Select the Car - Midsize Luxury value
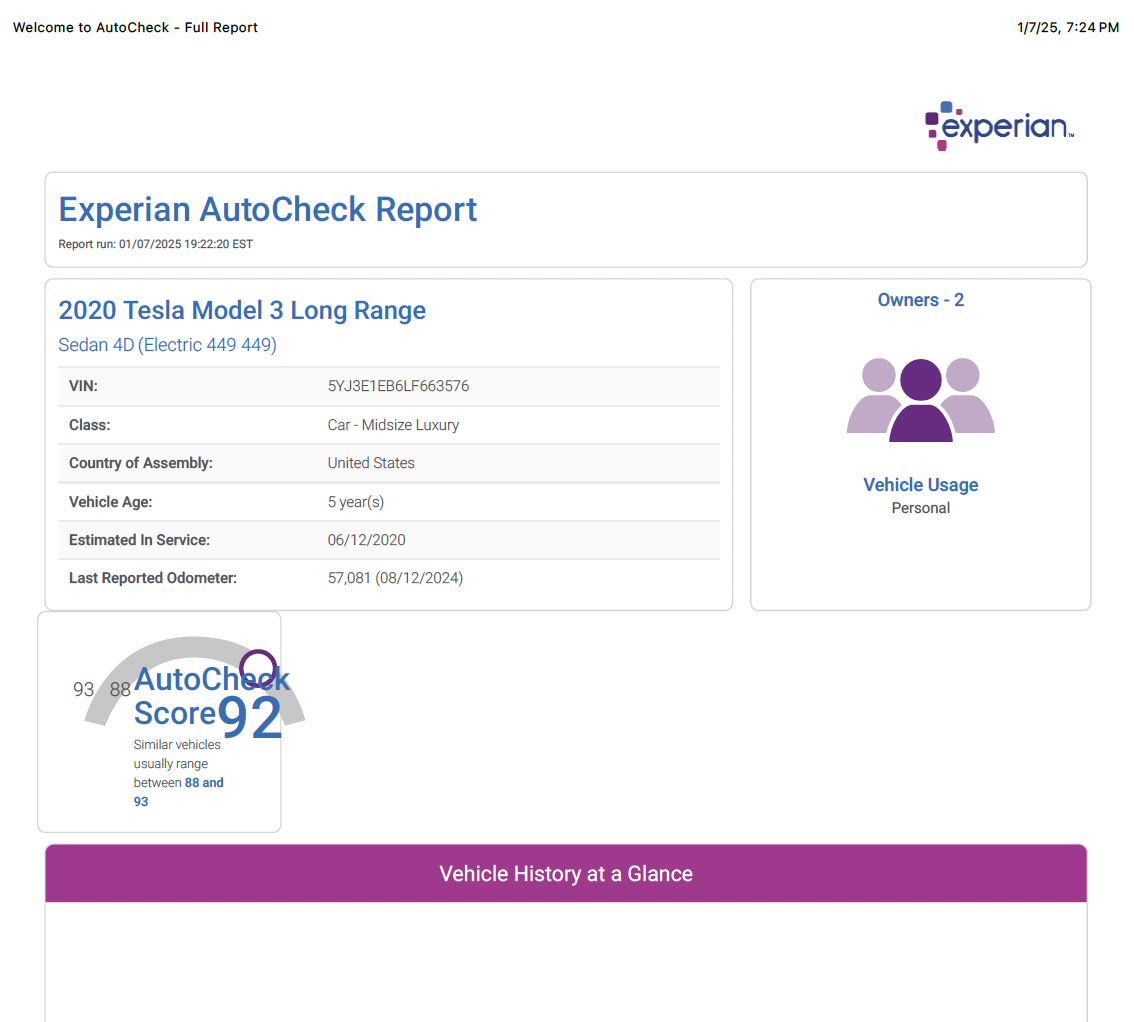Image resolution: width=1134 pixels, height=1022 pixels. 393,425
